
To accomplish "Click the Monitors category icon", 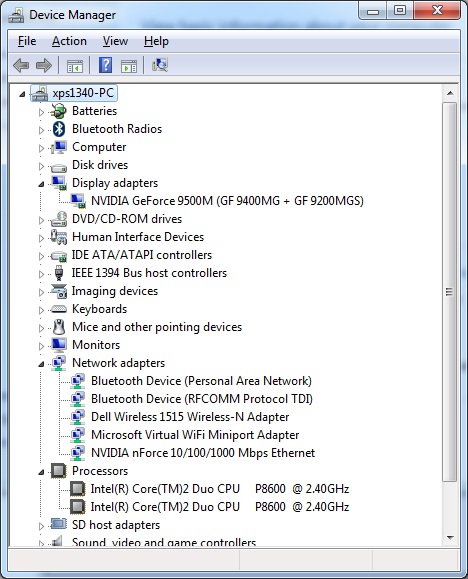I will (x=59, y=345).
